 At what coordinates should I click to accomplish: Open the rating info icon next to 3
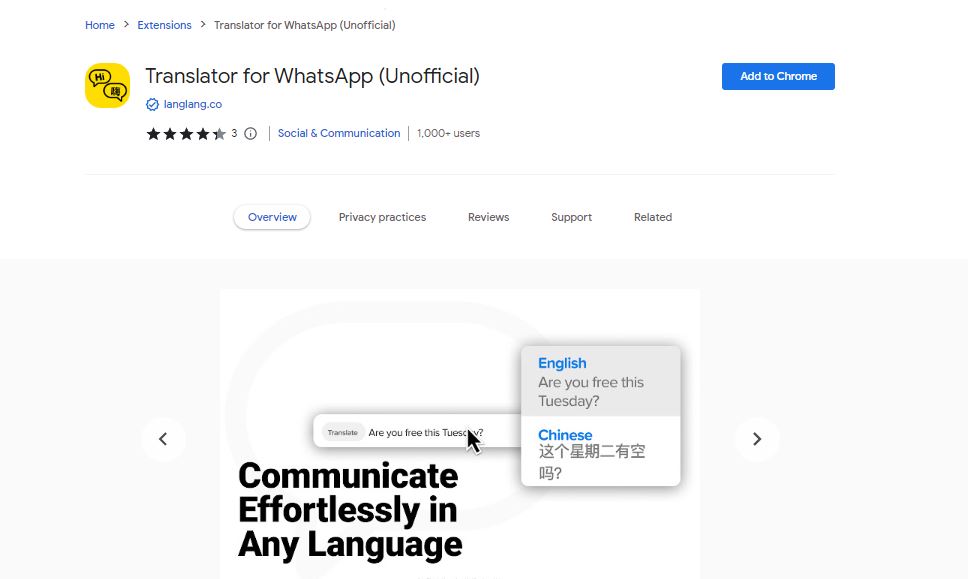250,133
